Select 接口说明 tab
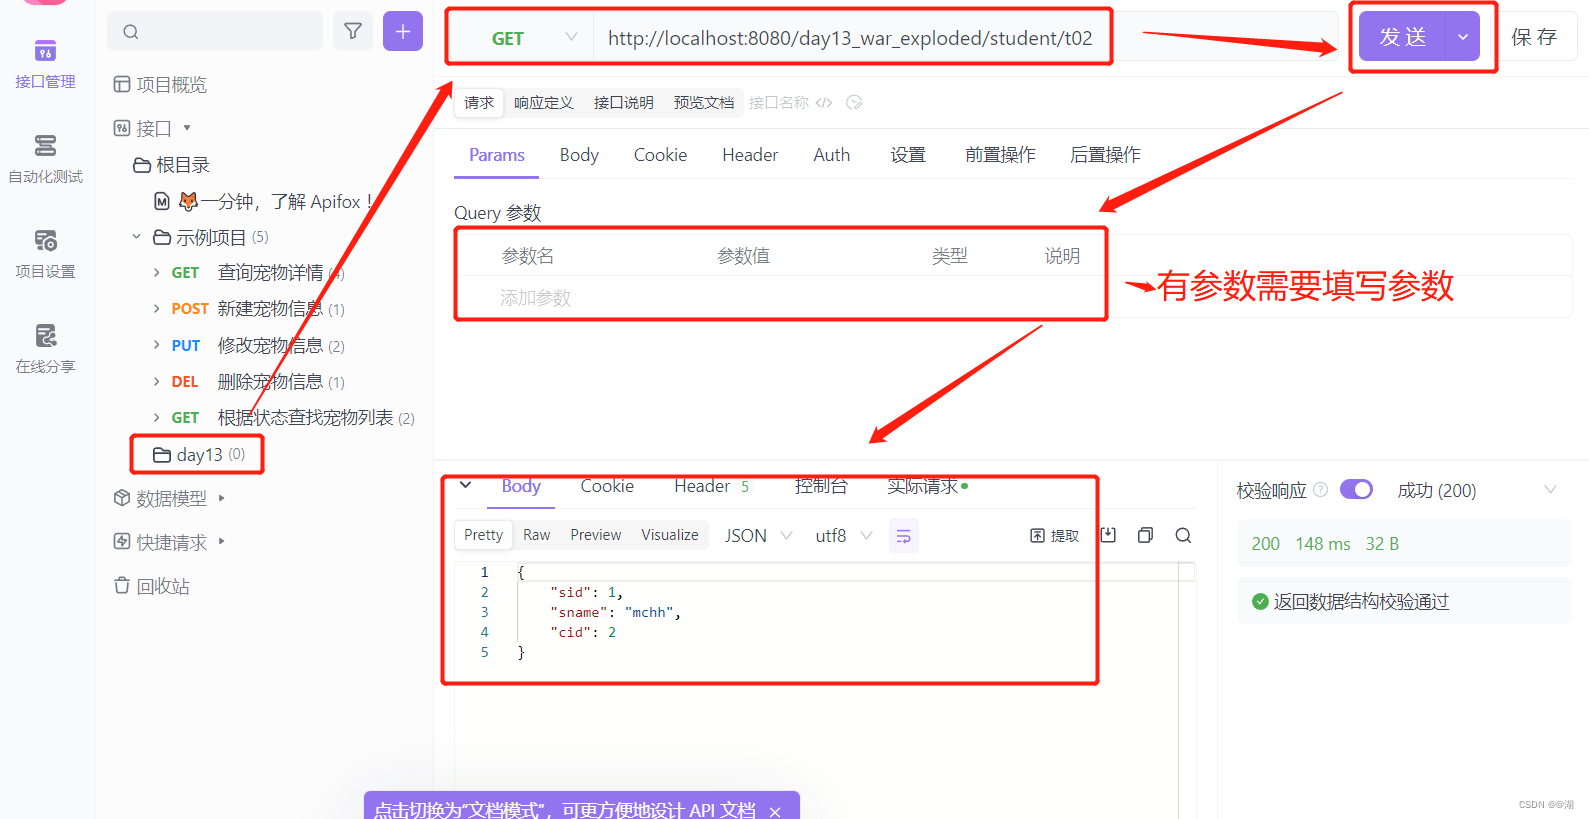This screenshot has width=1589, height=819. click(624, 103)
